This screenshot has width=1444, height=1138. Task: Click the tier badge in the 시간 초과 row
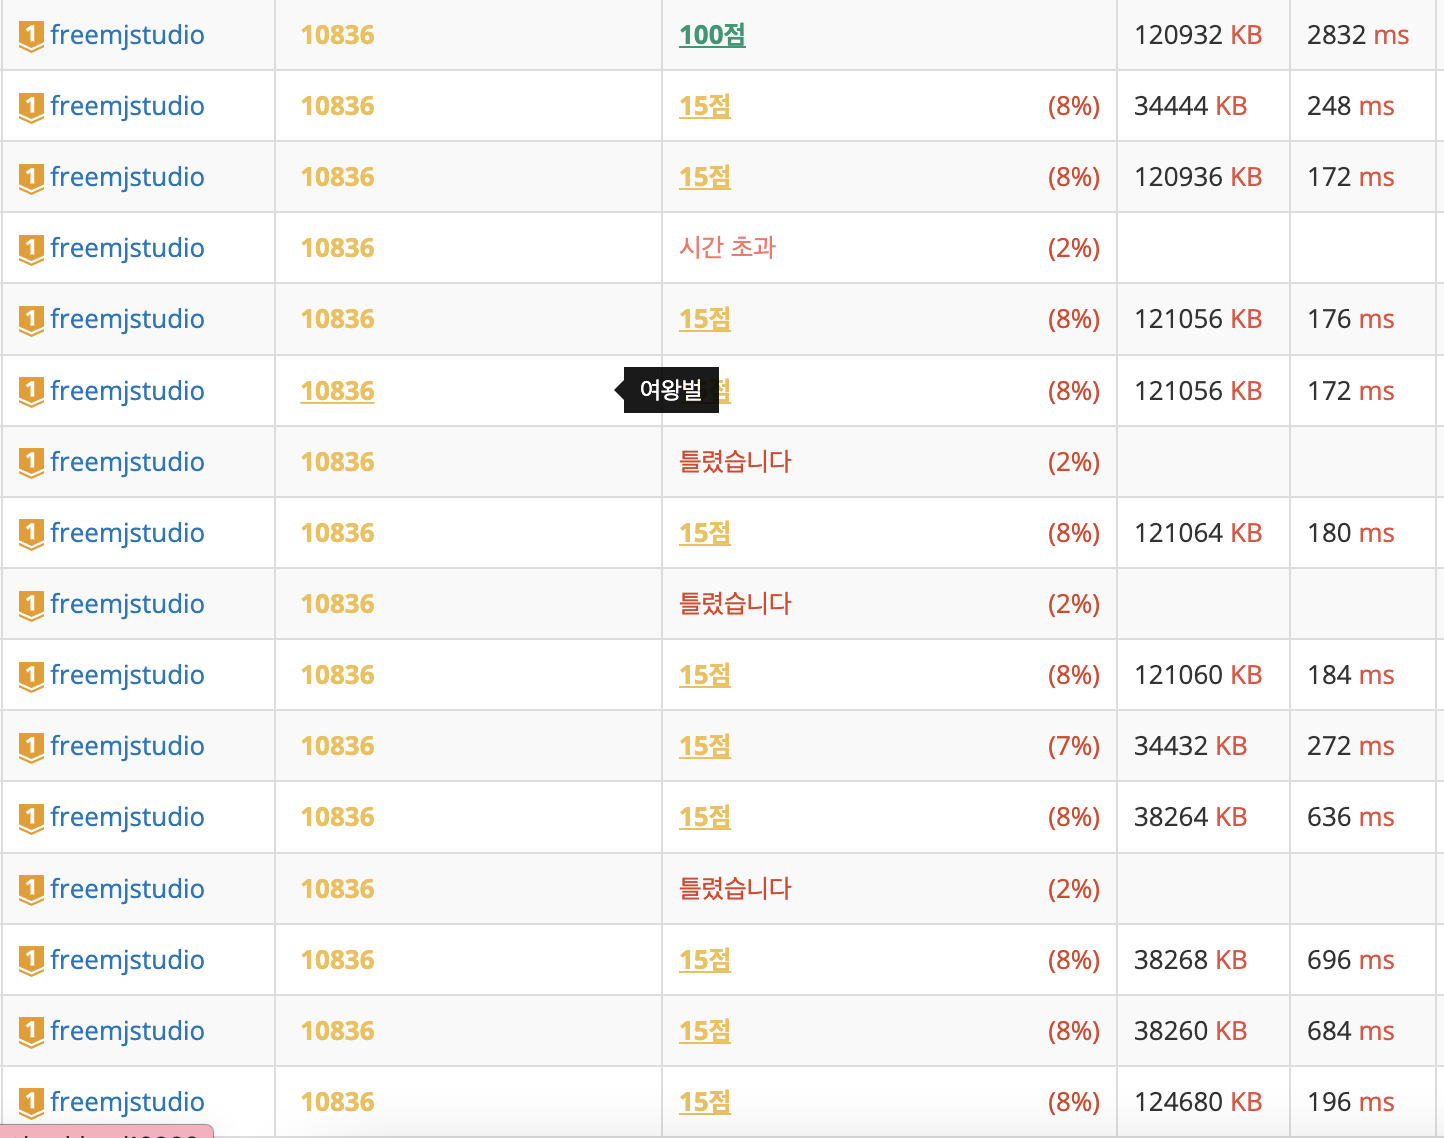[31, 249]
